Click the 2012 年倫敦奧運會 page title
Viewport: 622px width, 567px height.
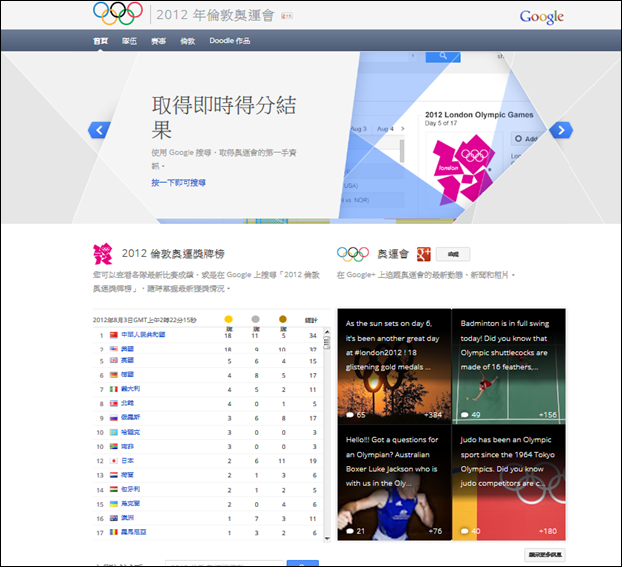point(215,15)
